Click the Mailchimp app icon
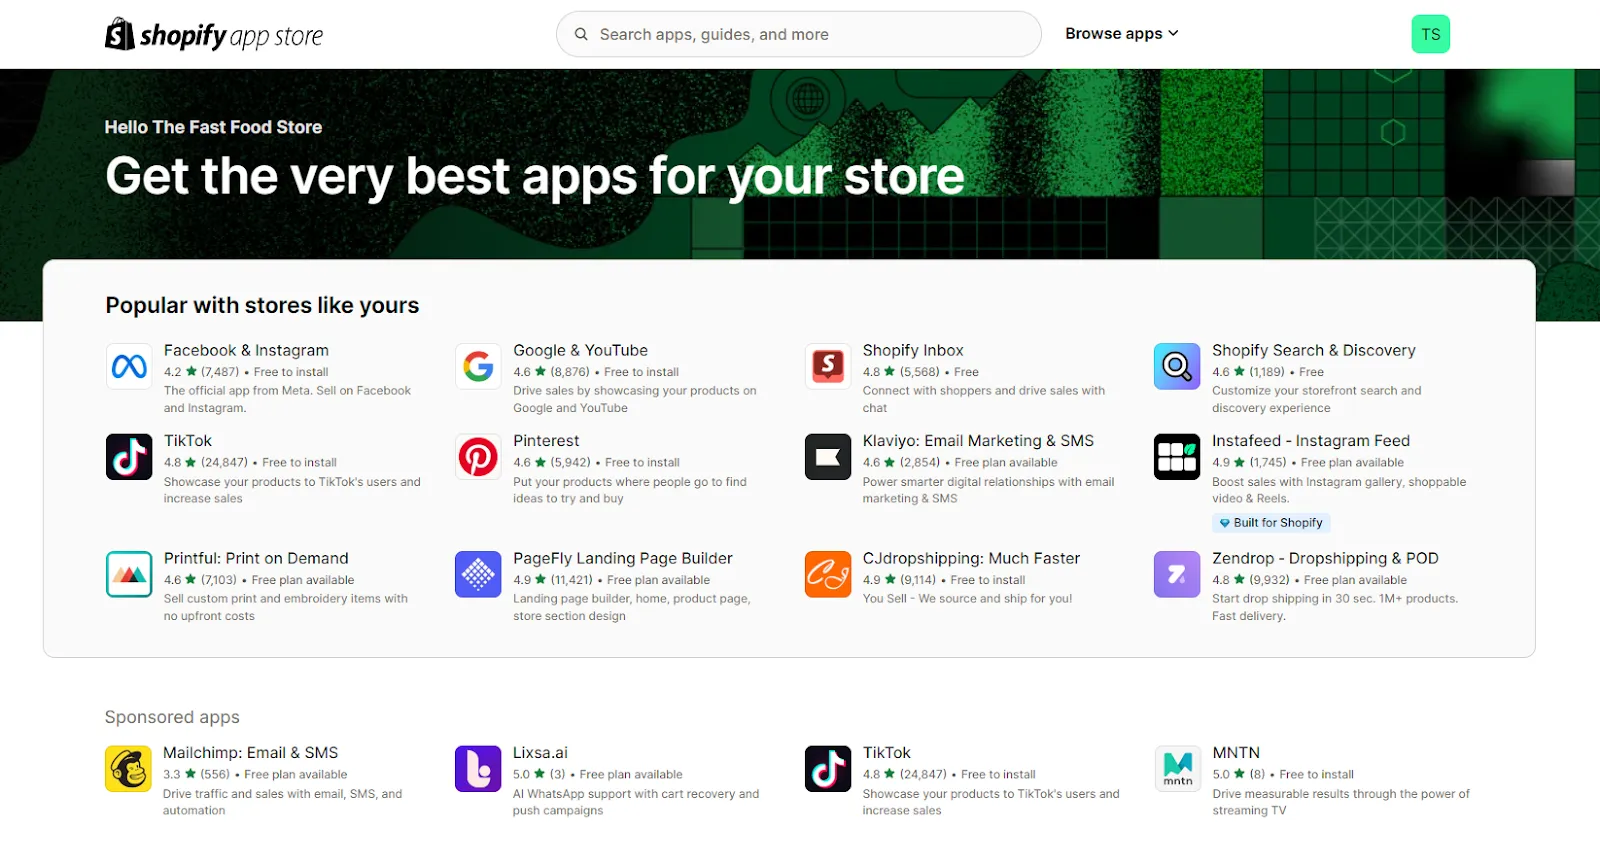Image resolution: width=1600 pixels, height=864 pixels. 128,769
